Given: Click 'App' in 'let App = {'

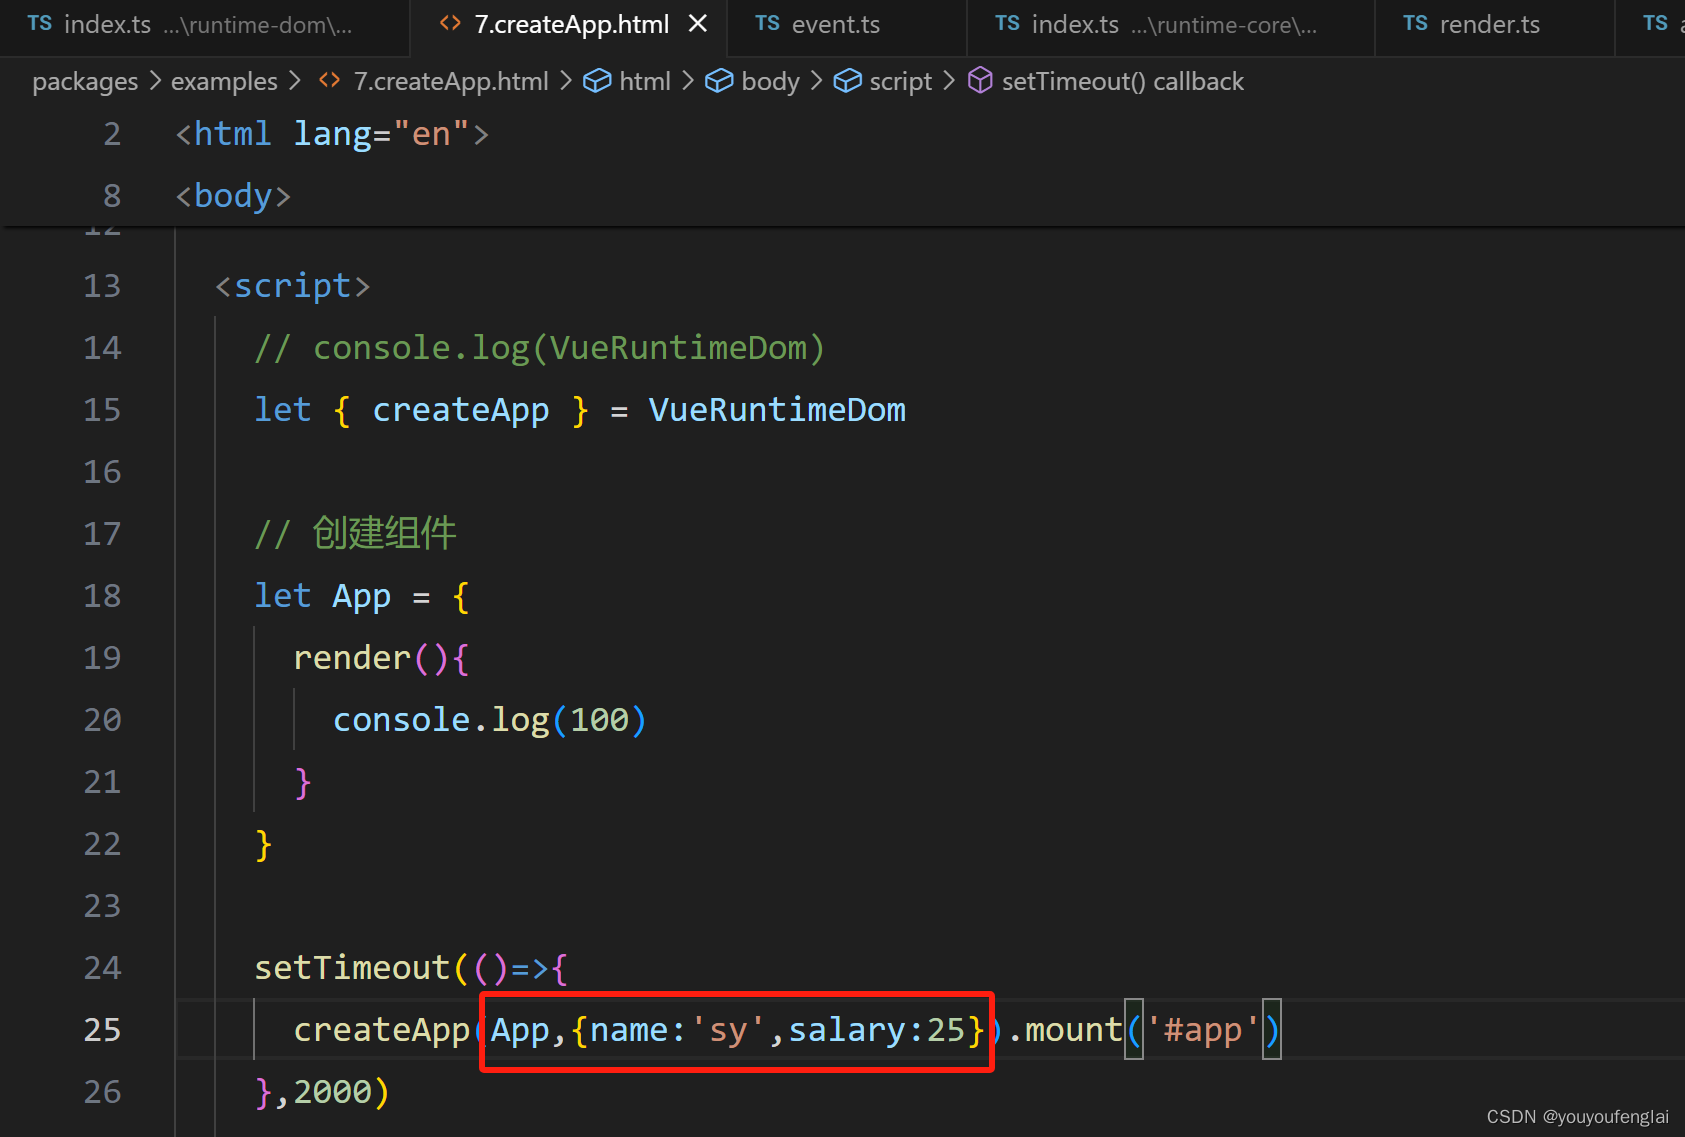Looking at the screenshot, I should [362, 596].
